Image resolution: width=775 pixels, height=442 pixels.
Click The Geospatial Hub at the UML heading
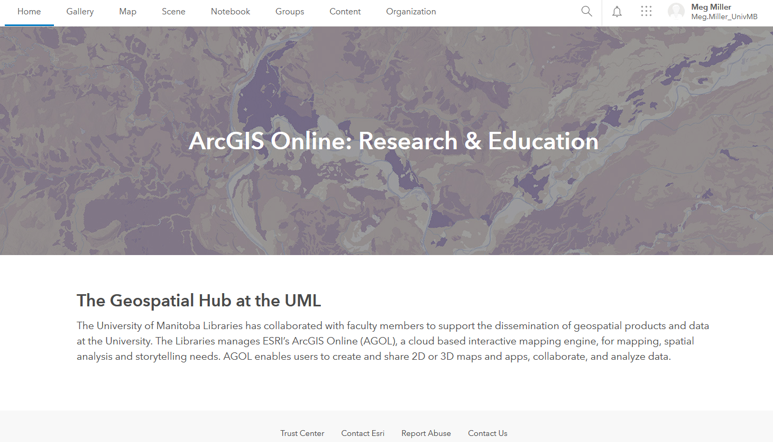[x=199, y=300]
